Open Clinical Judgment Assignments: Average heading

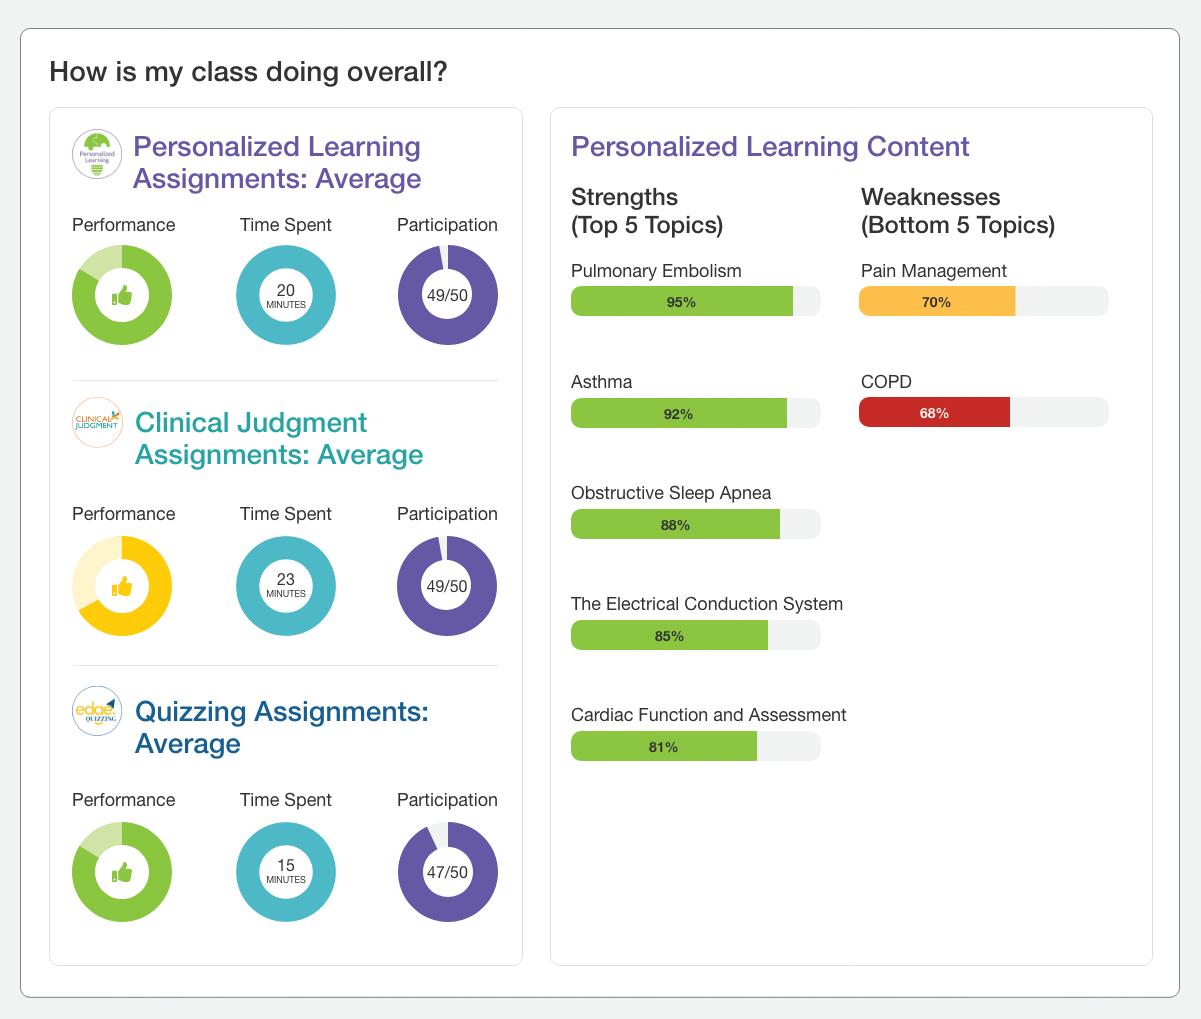coord(279,438)
